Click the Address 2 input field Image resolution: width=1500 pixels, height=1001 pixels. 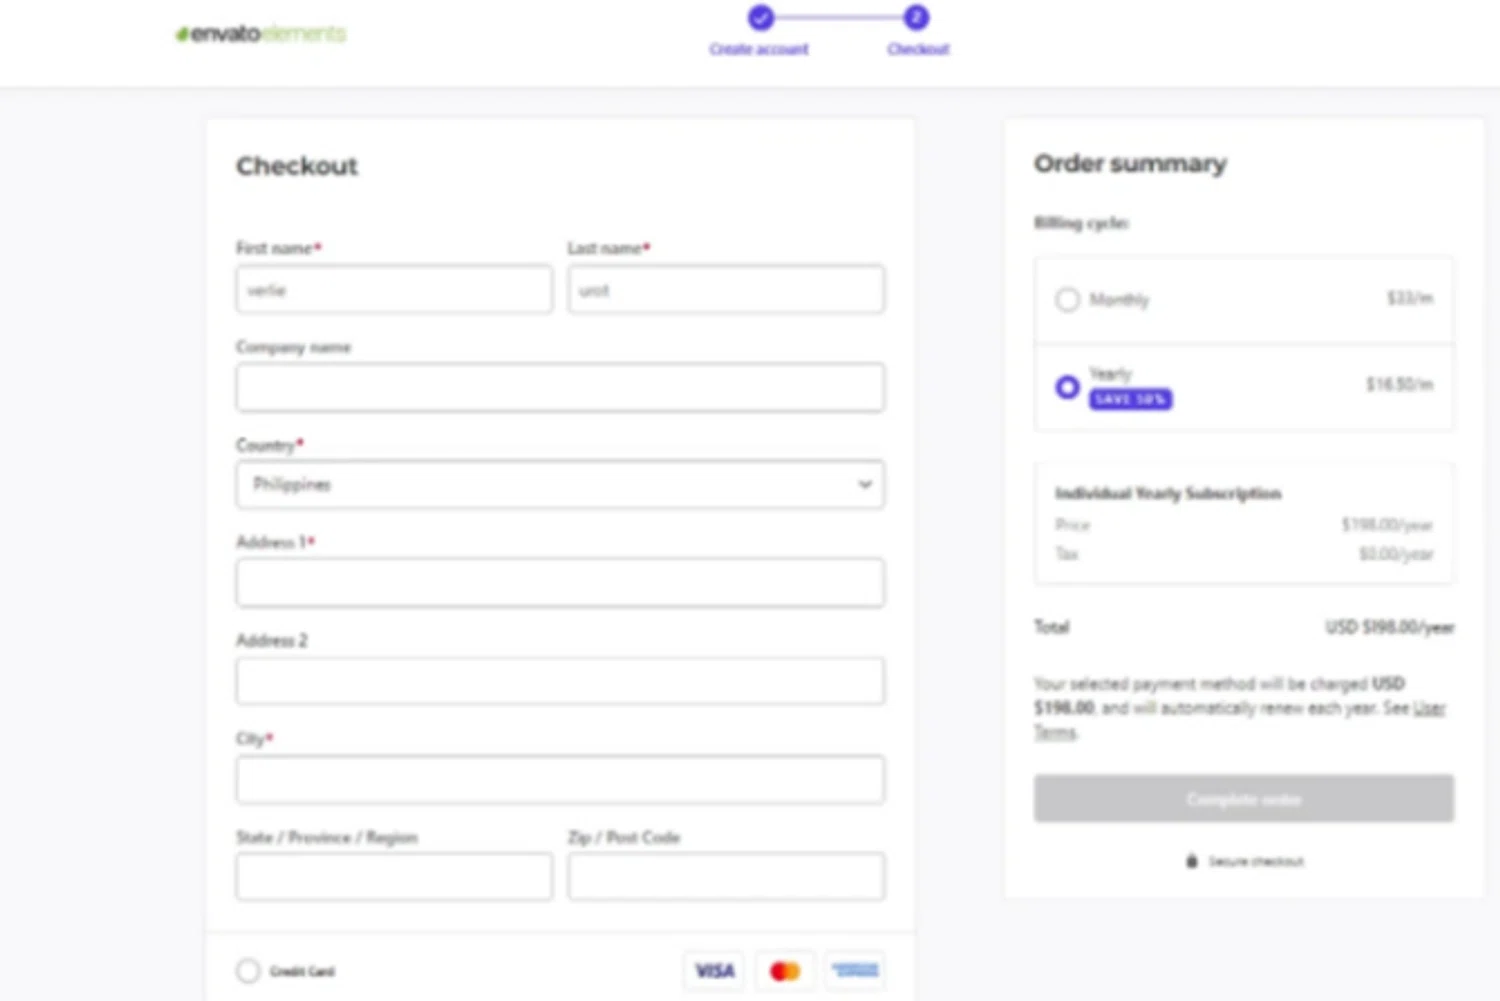point(560,681)
